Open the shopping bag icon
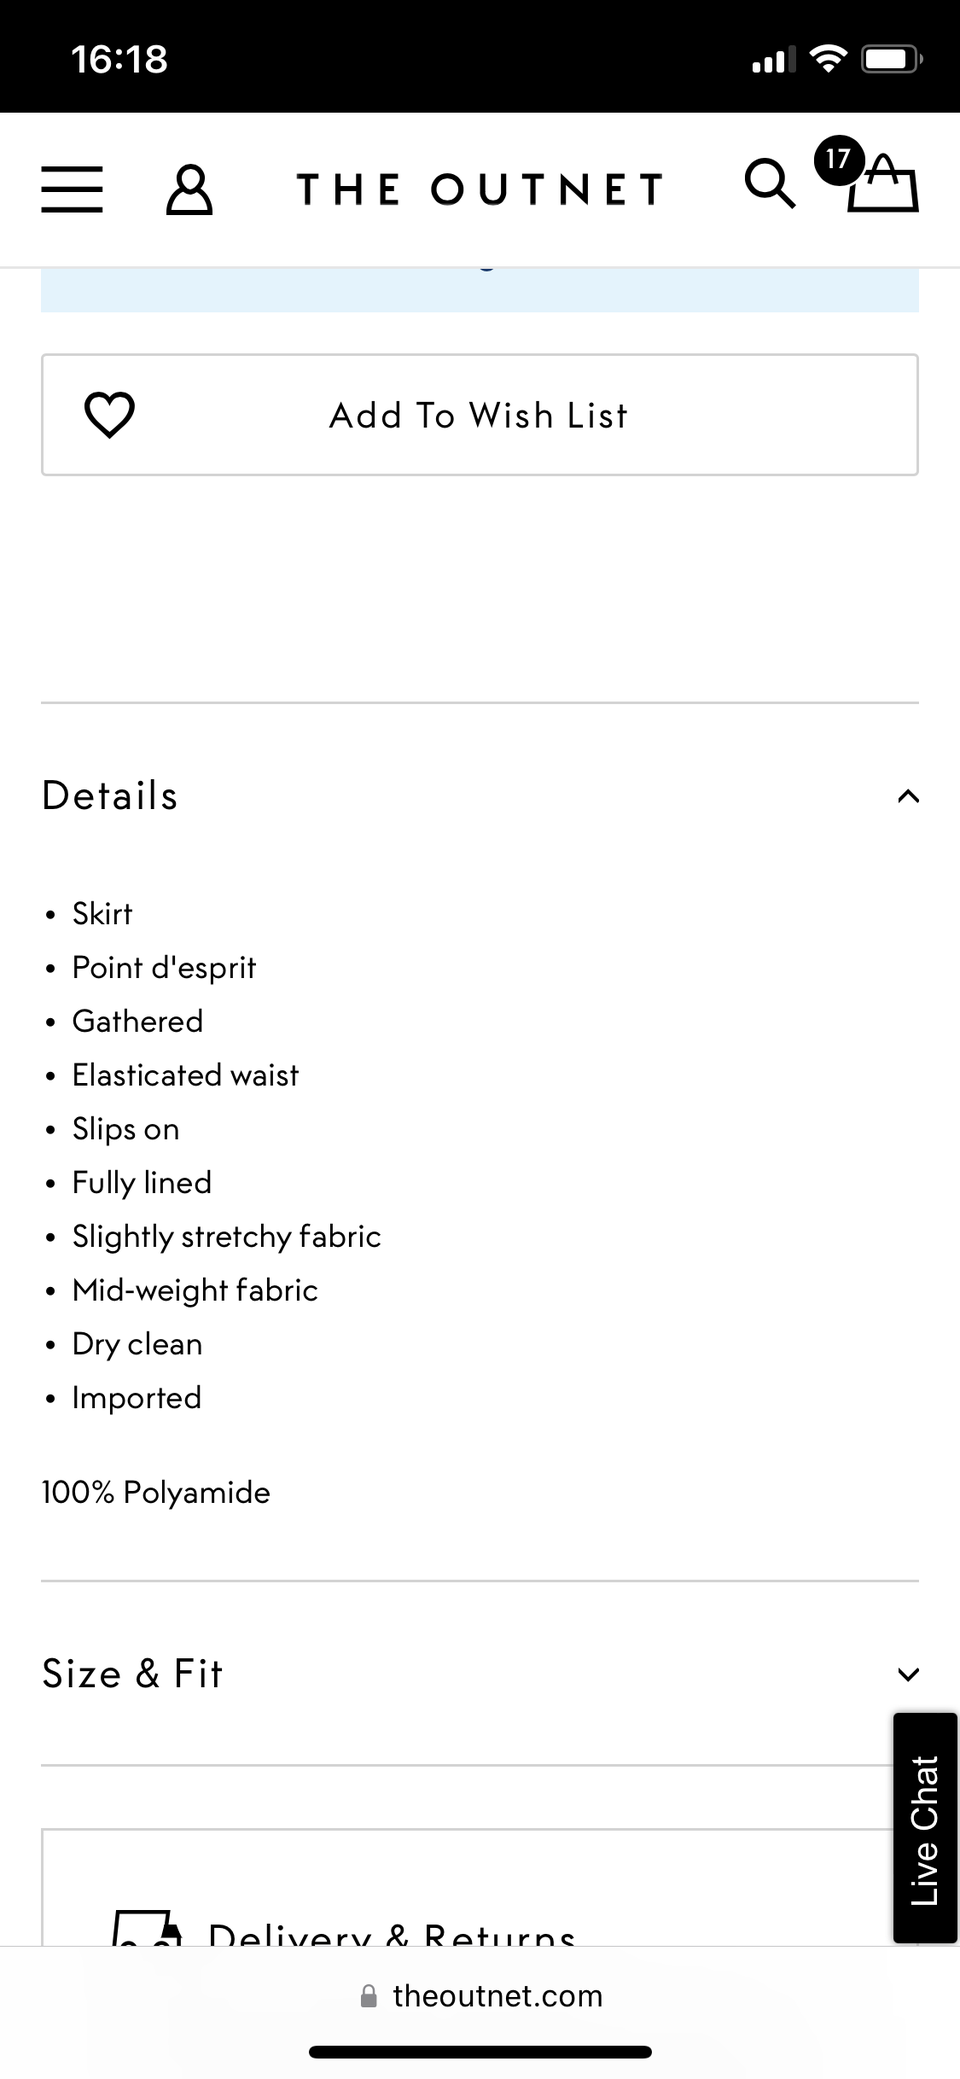This screenshot has width=960, height=2079. [883, 183]
